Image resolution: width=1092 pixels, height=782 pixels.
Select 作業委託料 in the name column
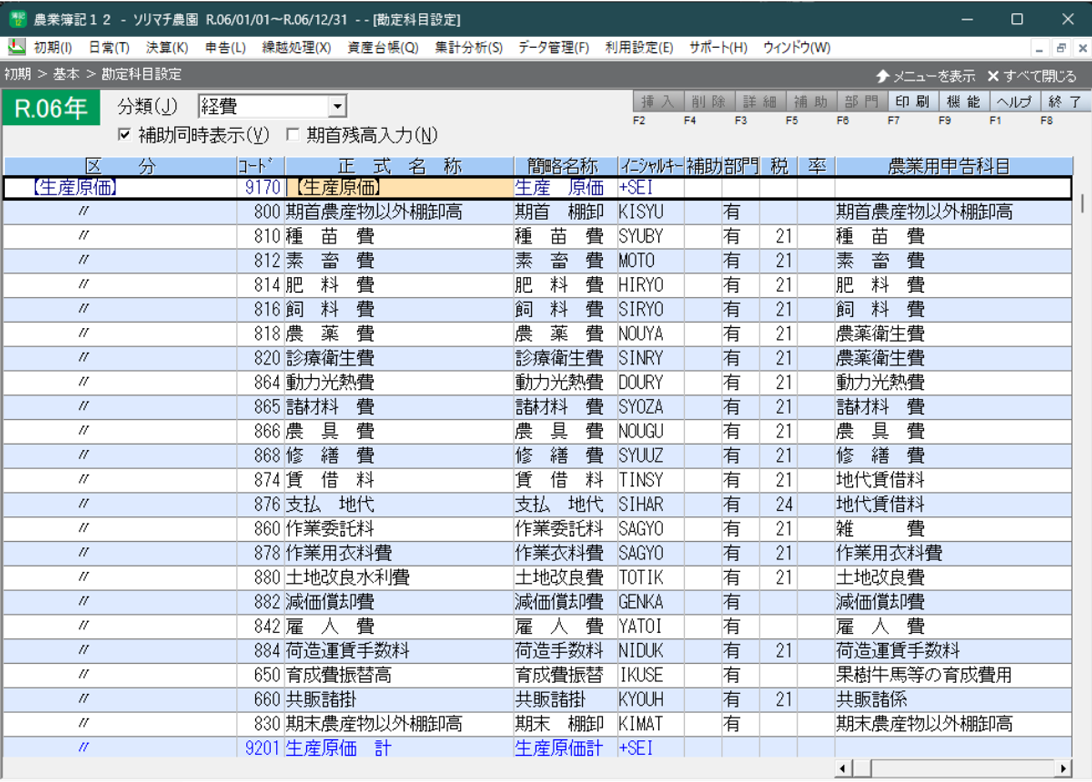point(399,529)
